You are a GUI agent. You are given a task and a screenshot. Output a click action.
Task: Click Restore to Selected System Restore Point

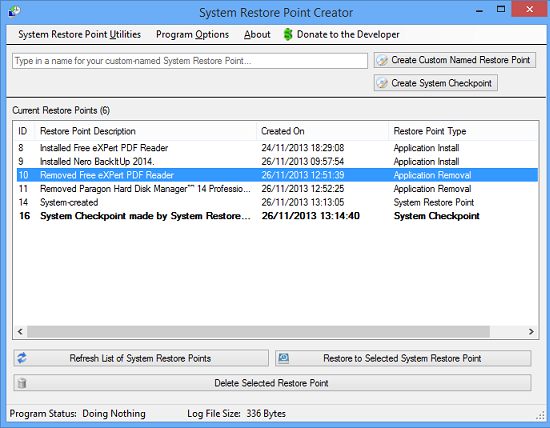[403, 358]
